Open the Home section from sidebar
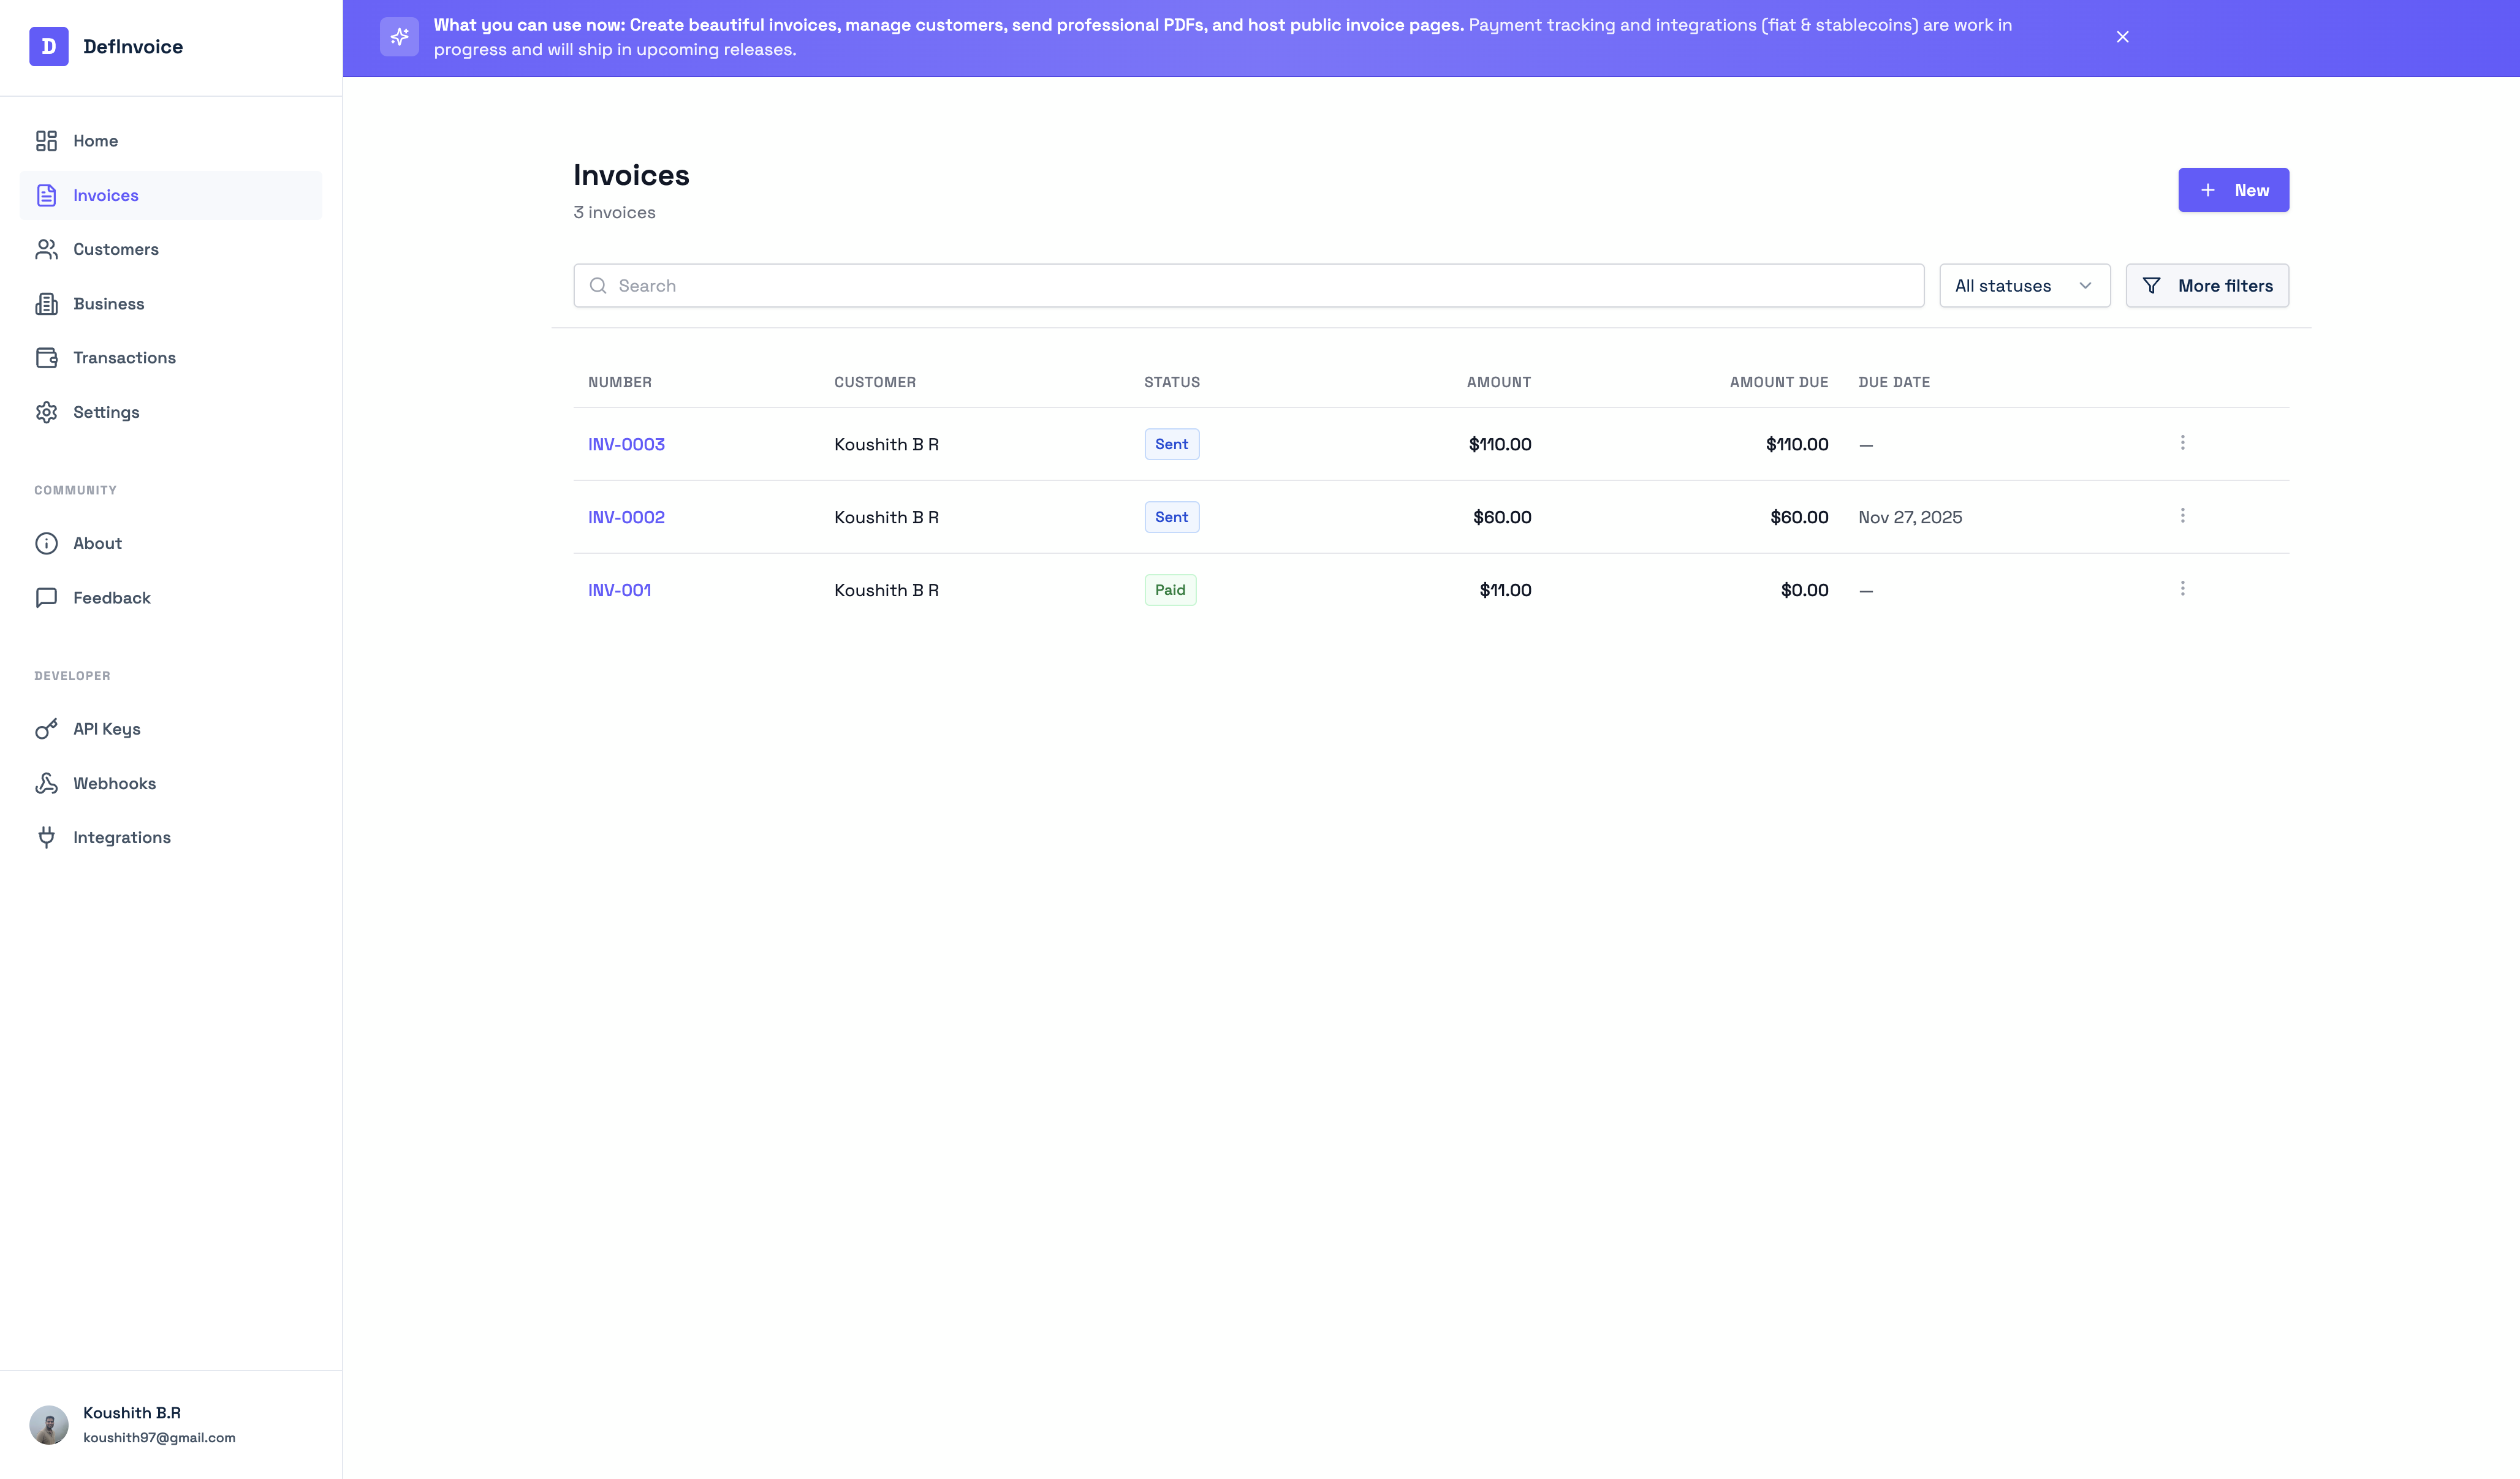2520x1479 pixels. click(95, 140)
